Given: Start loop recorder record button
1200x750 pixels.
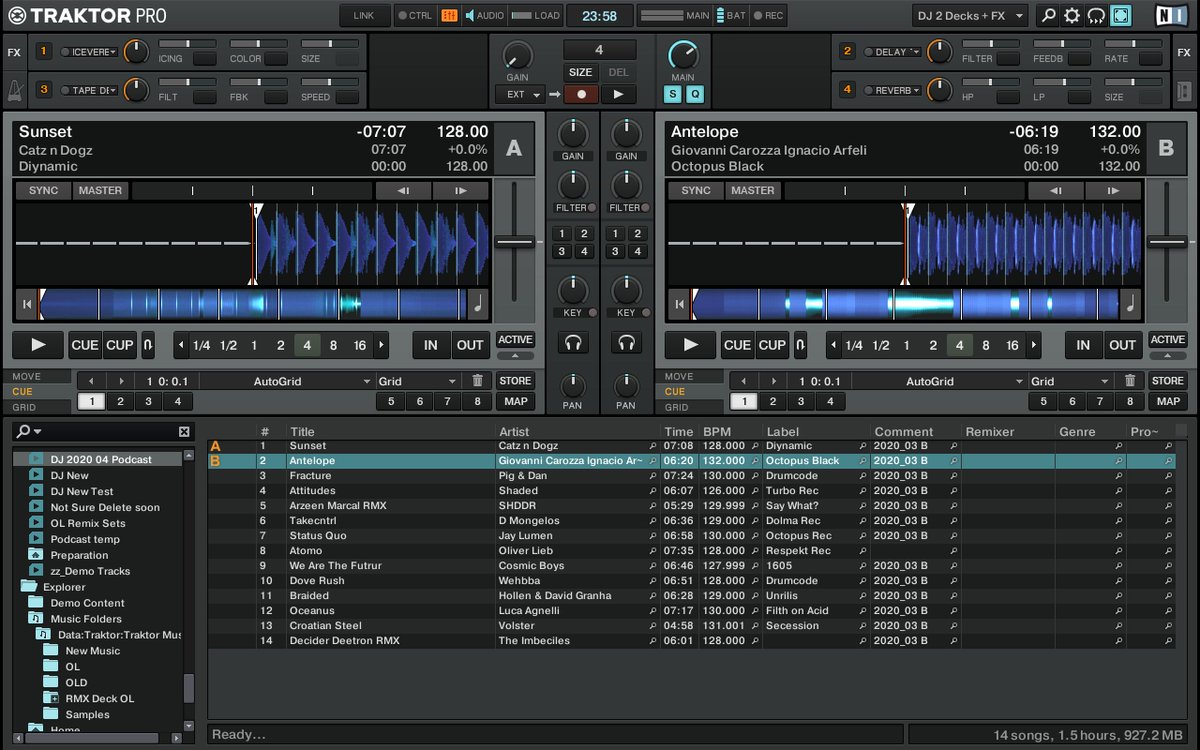Looking at the screenshot, I should pos(581,94).
